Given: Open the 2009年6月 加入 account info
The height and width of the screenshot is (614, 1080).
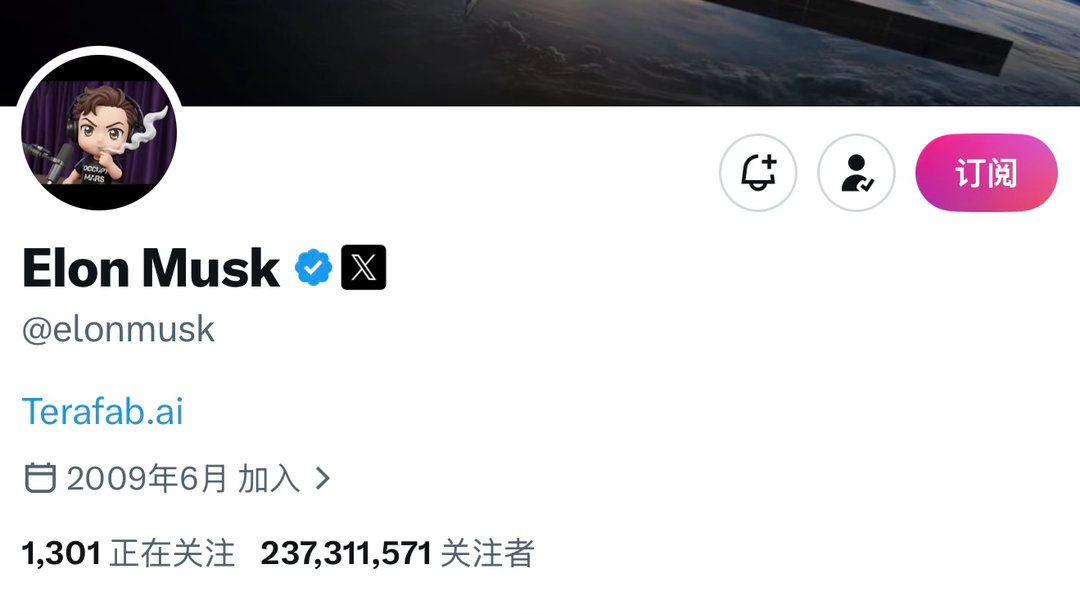Looking at the screenshot, I should pos(183,478).
